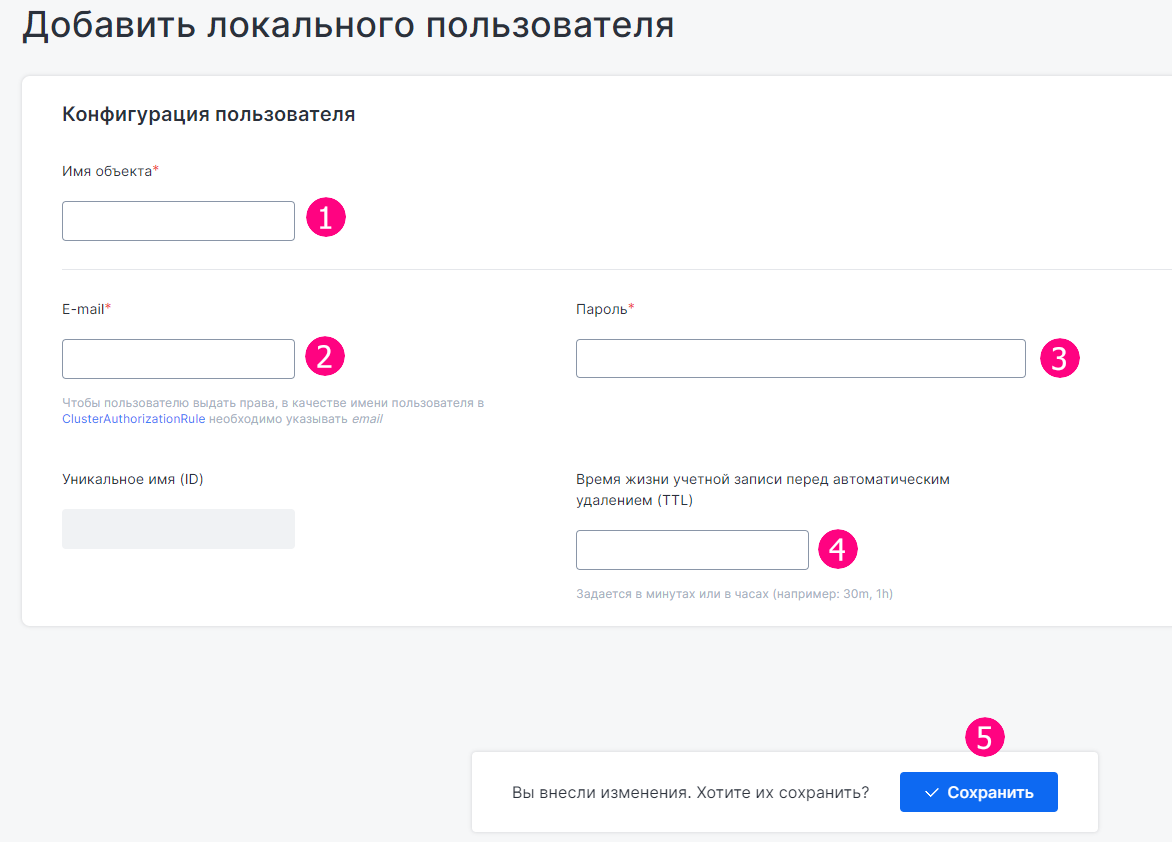This screenshot has width=1172, height=842.
Task: Click the disabled Уникальное имя (ID) field
Action: pos(178,529)
